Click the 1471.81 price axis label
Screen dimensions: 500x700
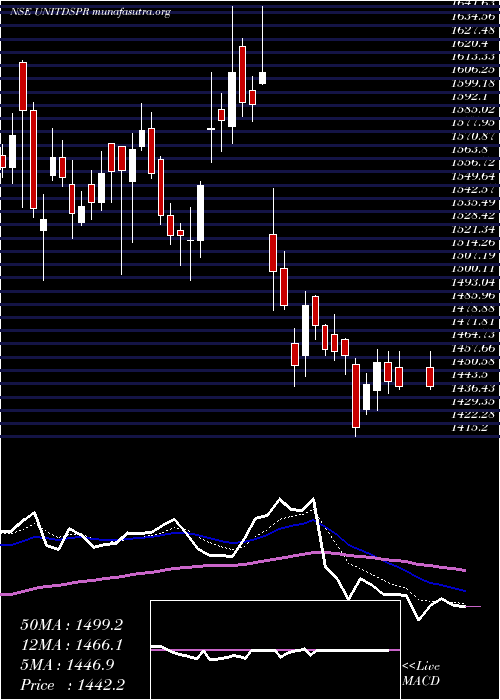pyautogui.click(x=474, y=322)
